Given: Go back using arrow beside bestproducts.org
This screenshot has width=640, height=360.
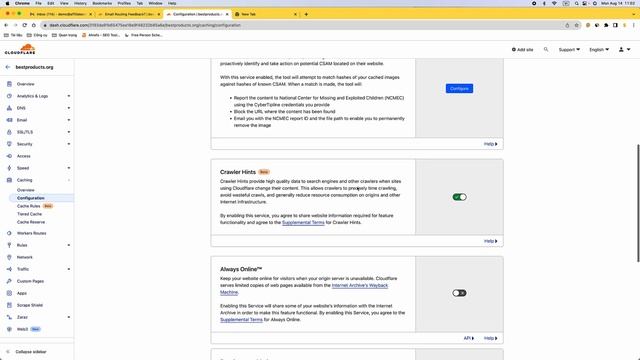Looking at the screenshot, I should coord(8,67).
